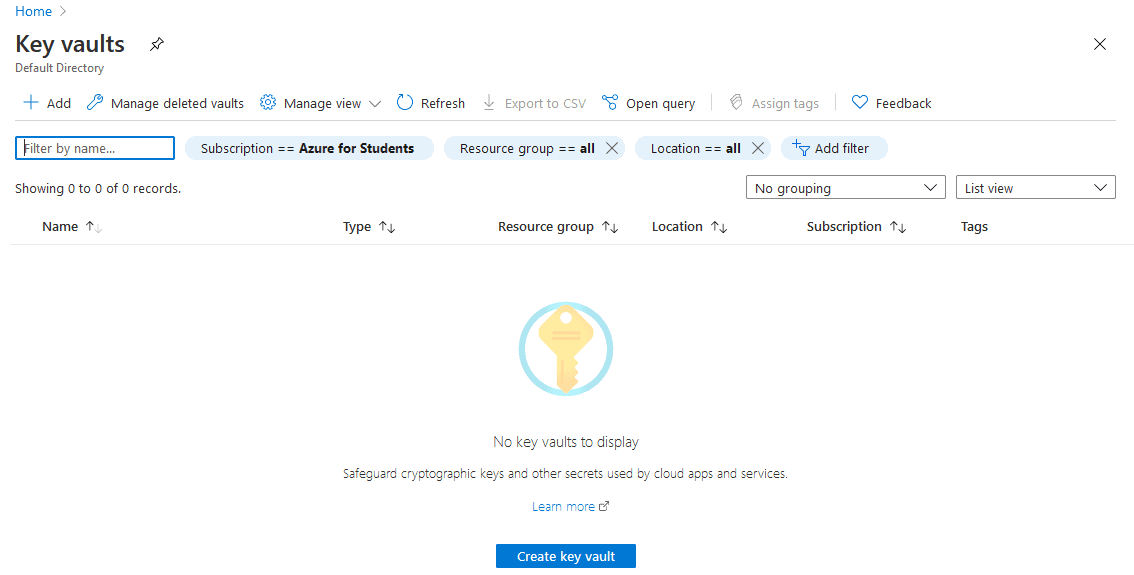Click Open query in toolbar
This screenshot has height=575, width=1134.
coord(649,103)
